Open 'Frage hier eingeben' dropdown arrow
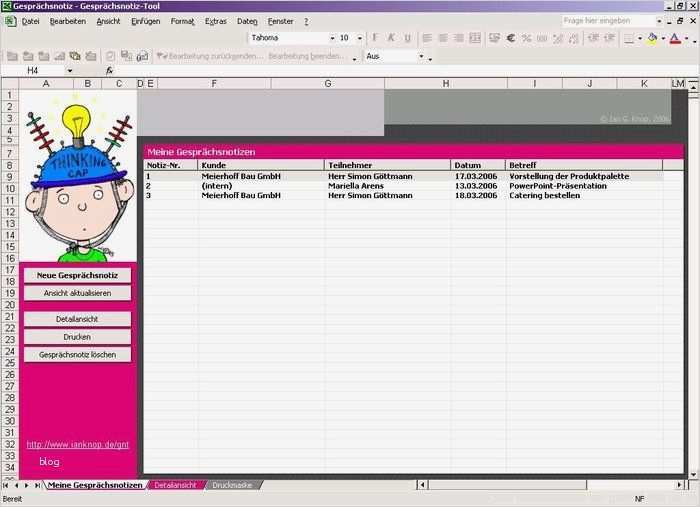This screenshot has width=700, height=507. pos(658,21)
